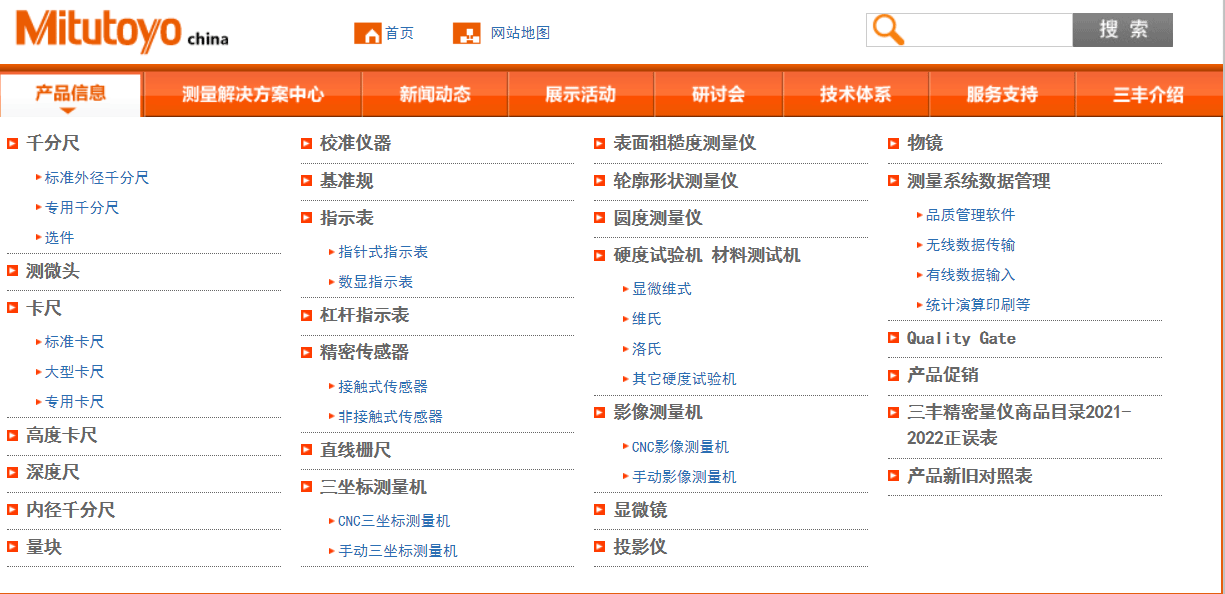Select CNC三坐标测量机 subcategory
Image resolution: width=1225 pixels, height=594 pixels.
pyautogui.click(x=394, y=521)
